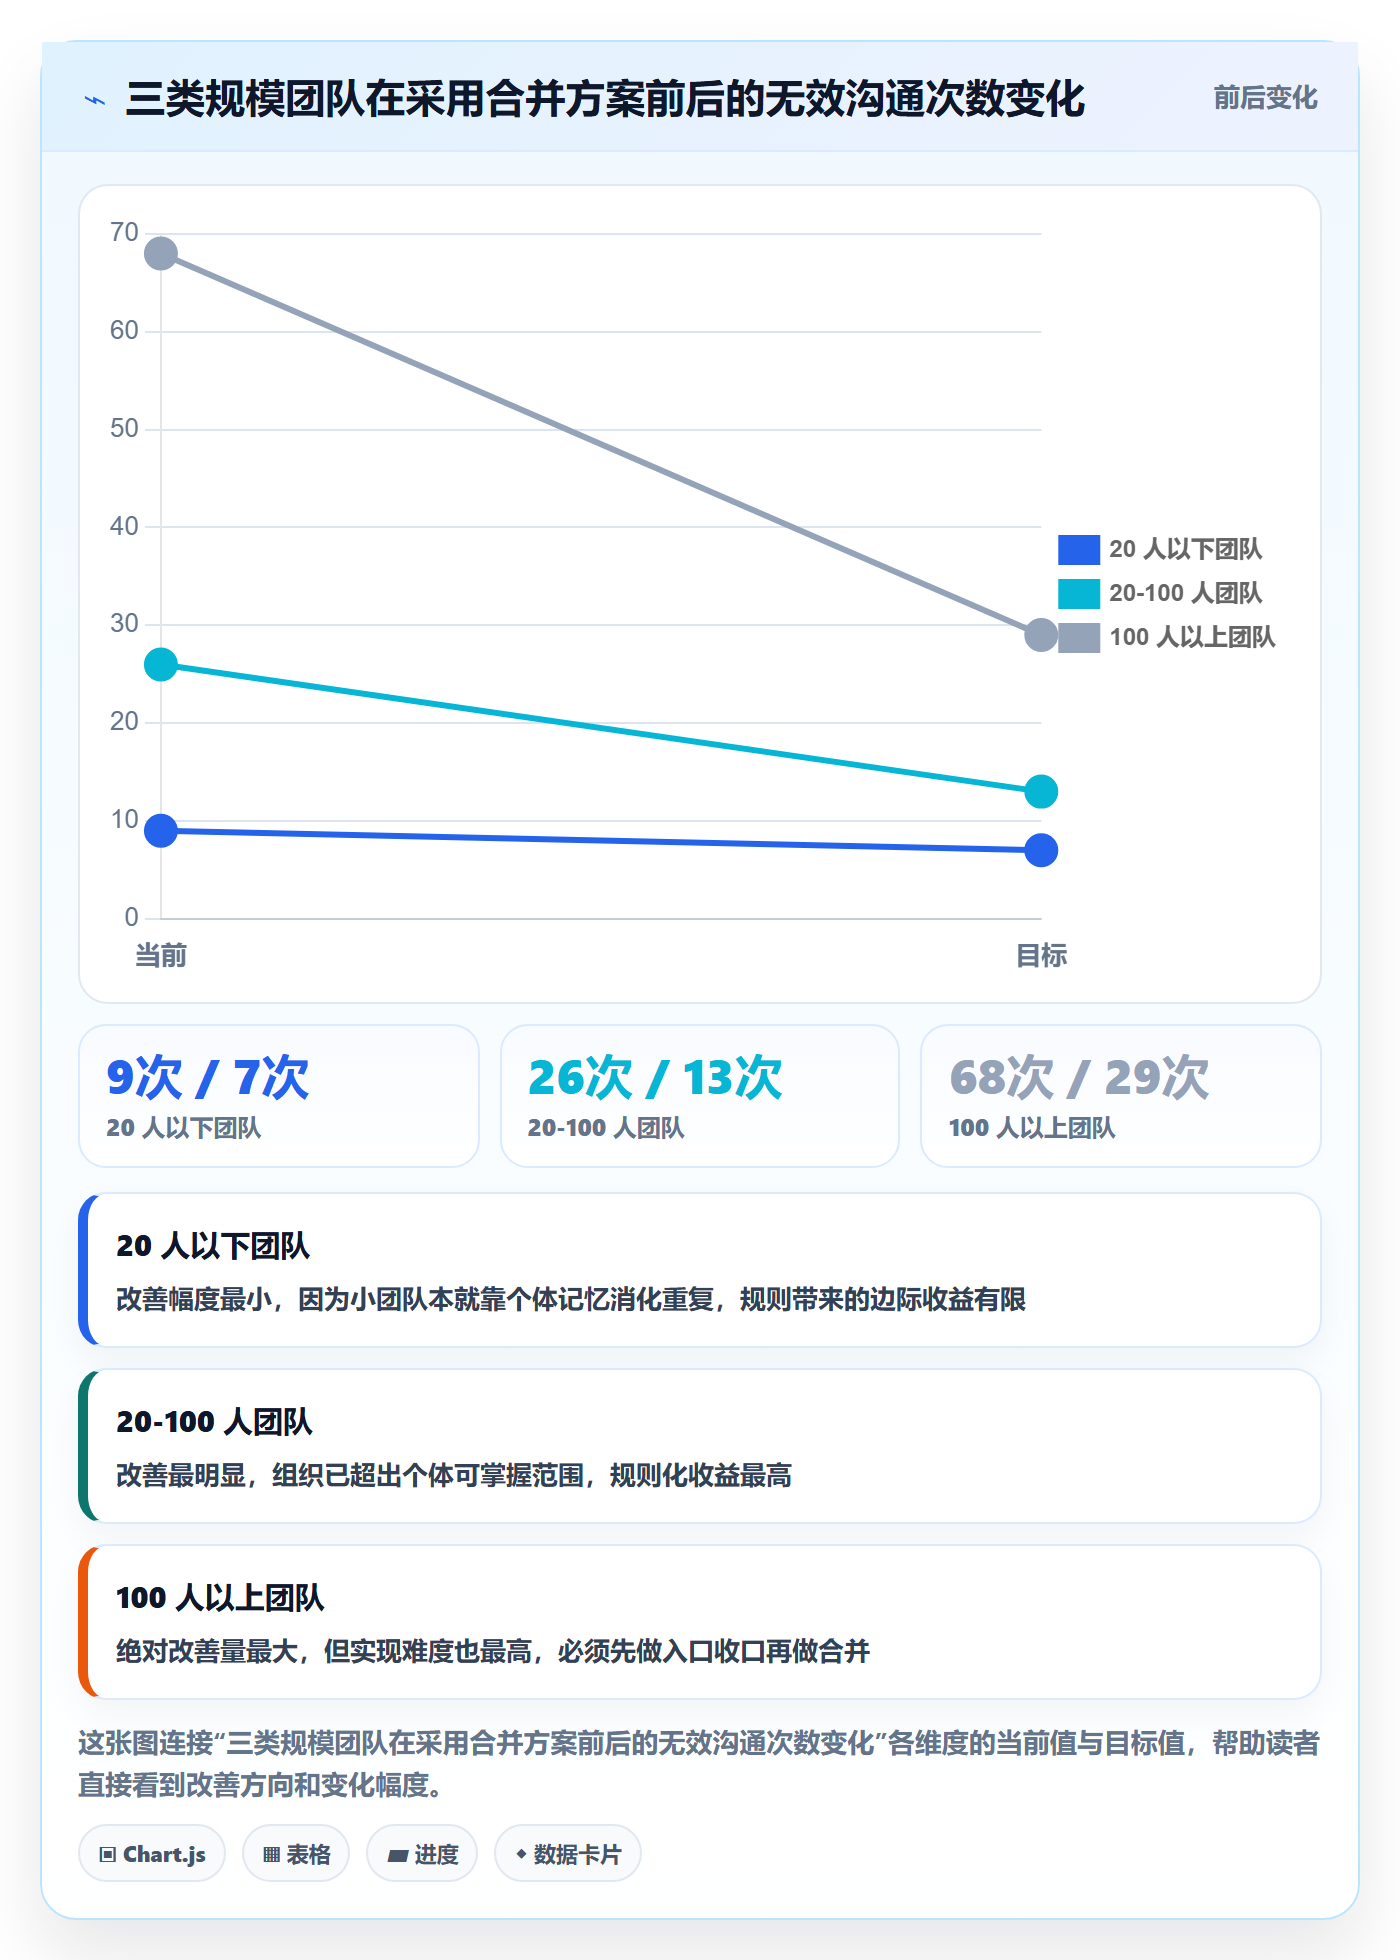
Task: Click the 前后变化 badge in the header
Action: point(1265,98)
